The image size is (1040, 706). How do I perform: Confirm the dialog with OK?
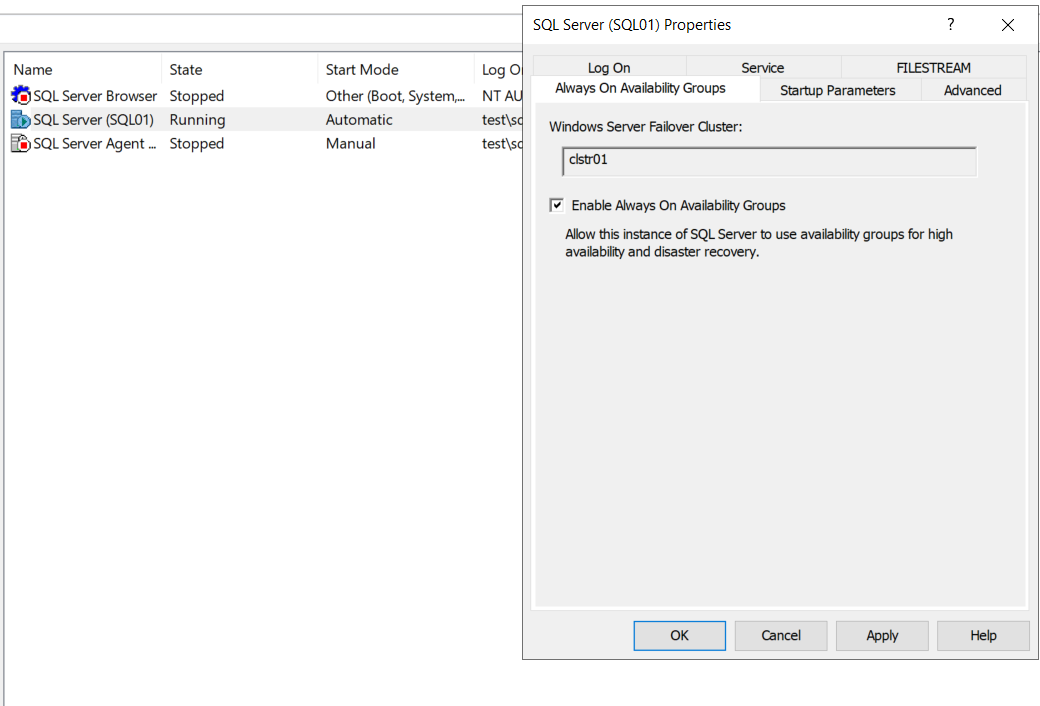tap(679, 636)
